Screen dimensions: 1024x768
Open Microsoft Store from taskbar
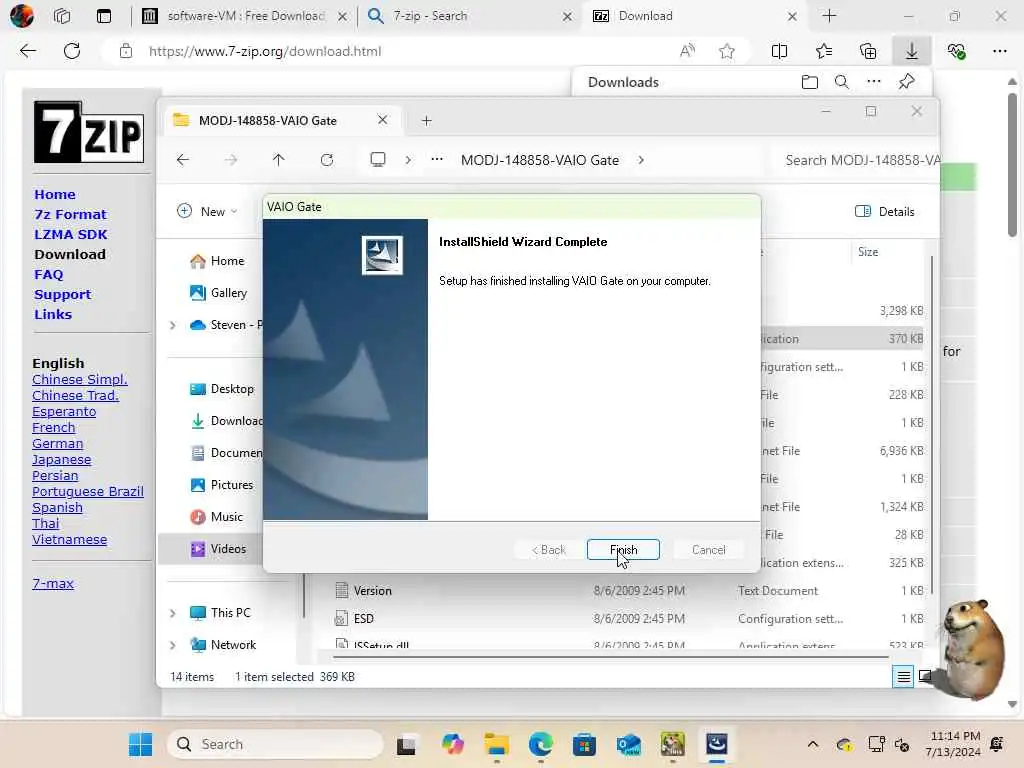point(584,744)
